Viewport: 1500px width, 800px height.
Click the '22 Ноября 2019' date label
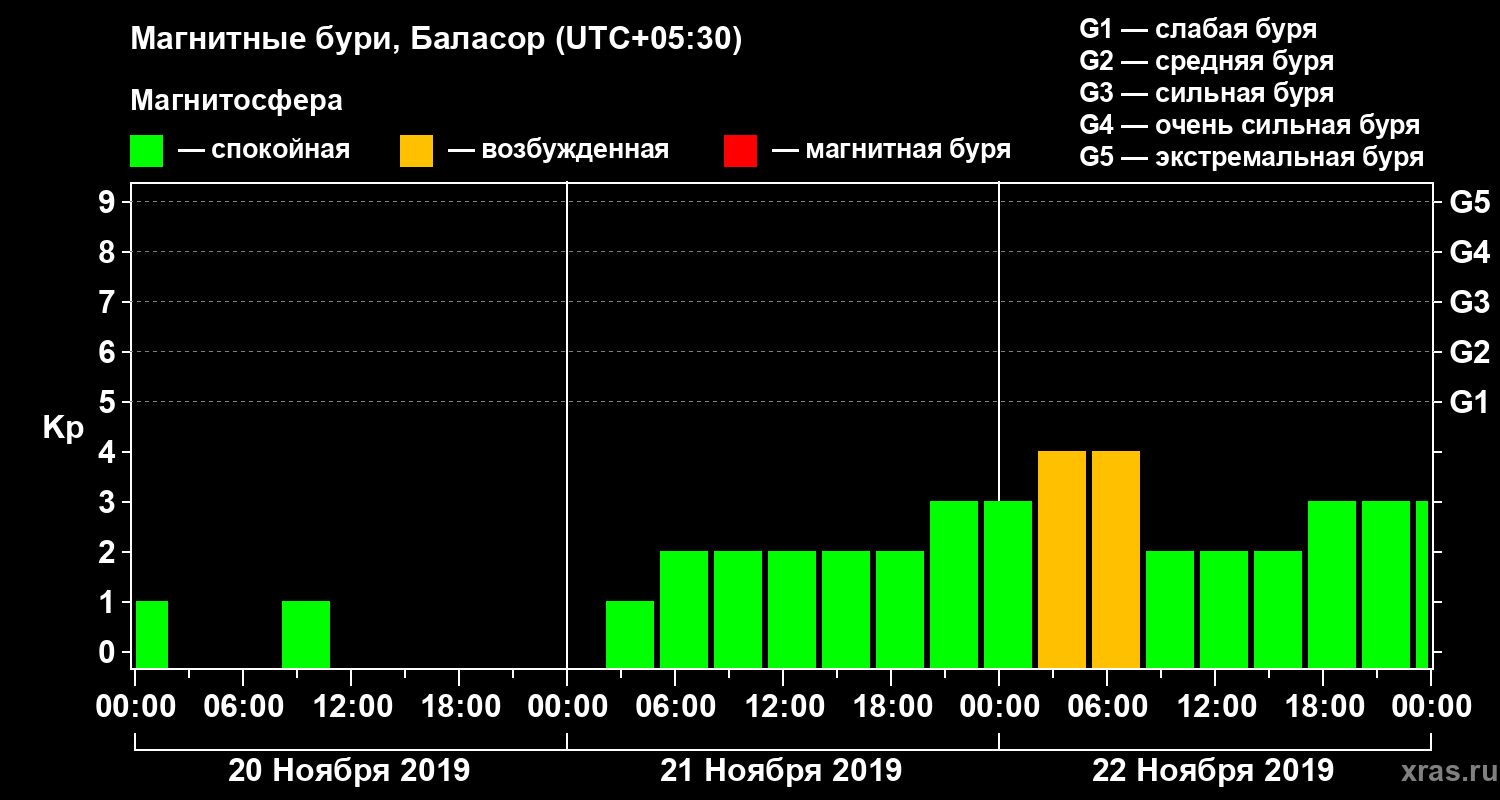click(1213, 770)
